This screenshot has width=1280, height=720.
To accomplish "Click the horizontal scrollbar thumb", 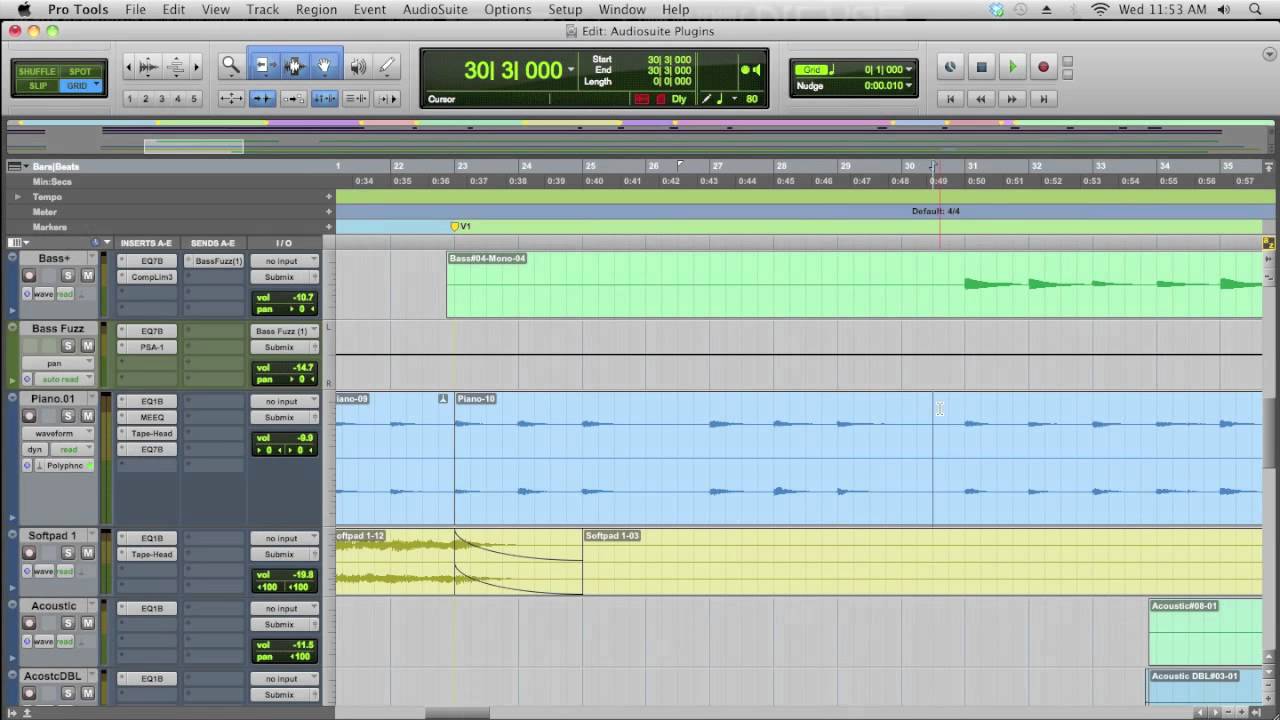I will [458, 712].
